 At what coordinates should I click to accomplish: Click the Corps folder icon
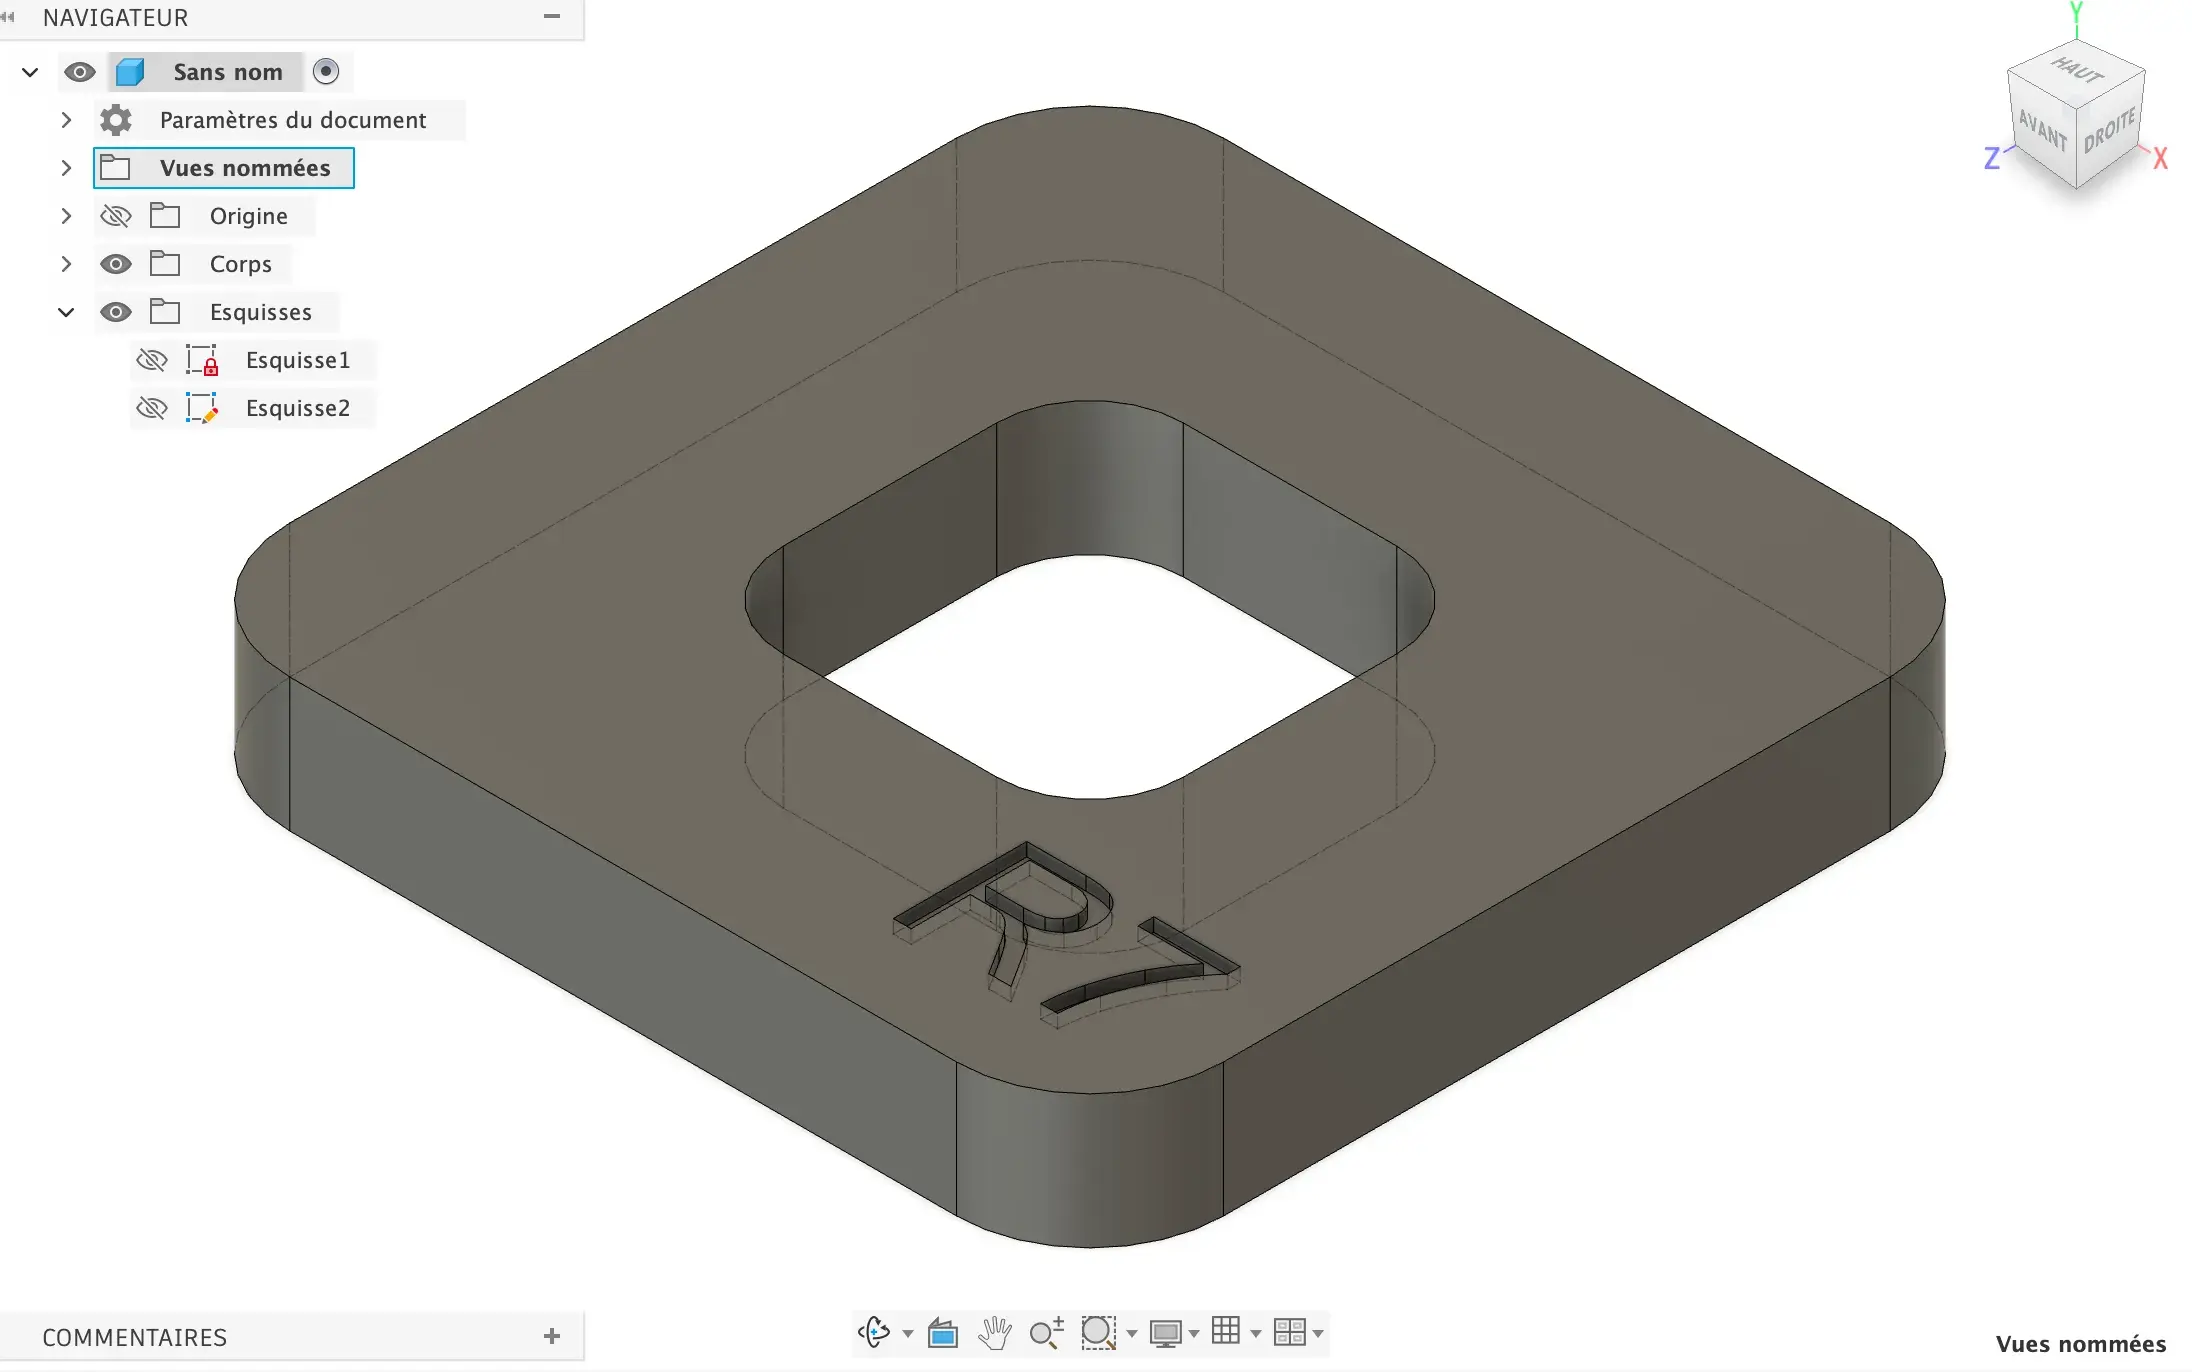[x=165, y=263]
